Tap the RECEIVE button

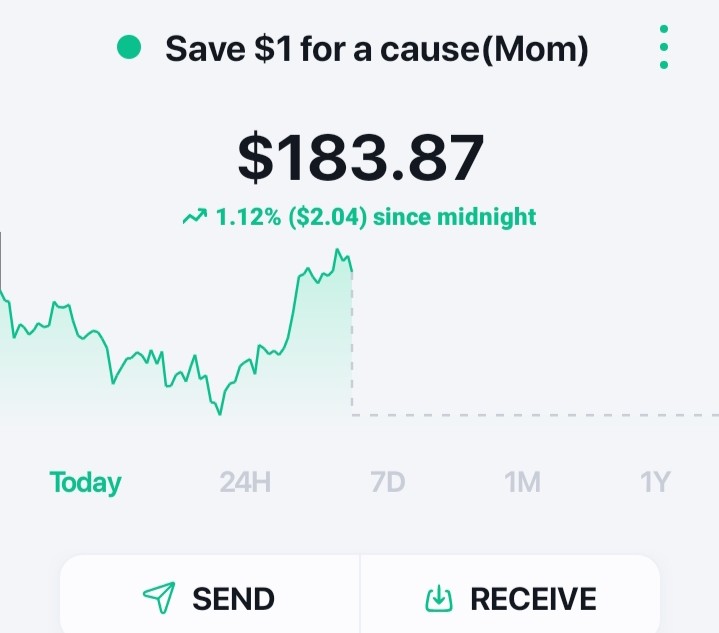click(x=510, y=594)
